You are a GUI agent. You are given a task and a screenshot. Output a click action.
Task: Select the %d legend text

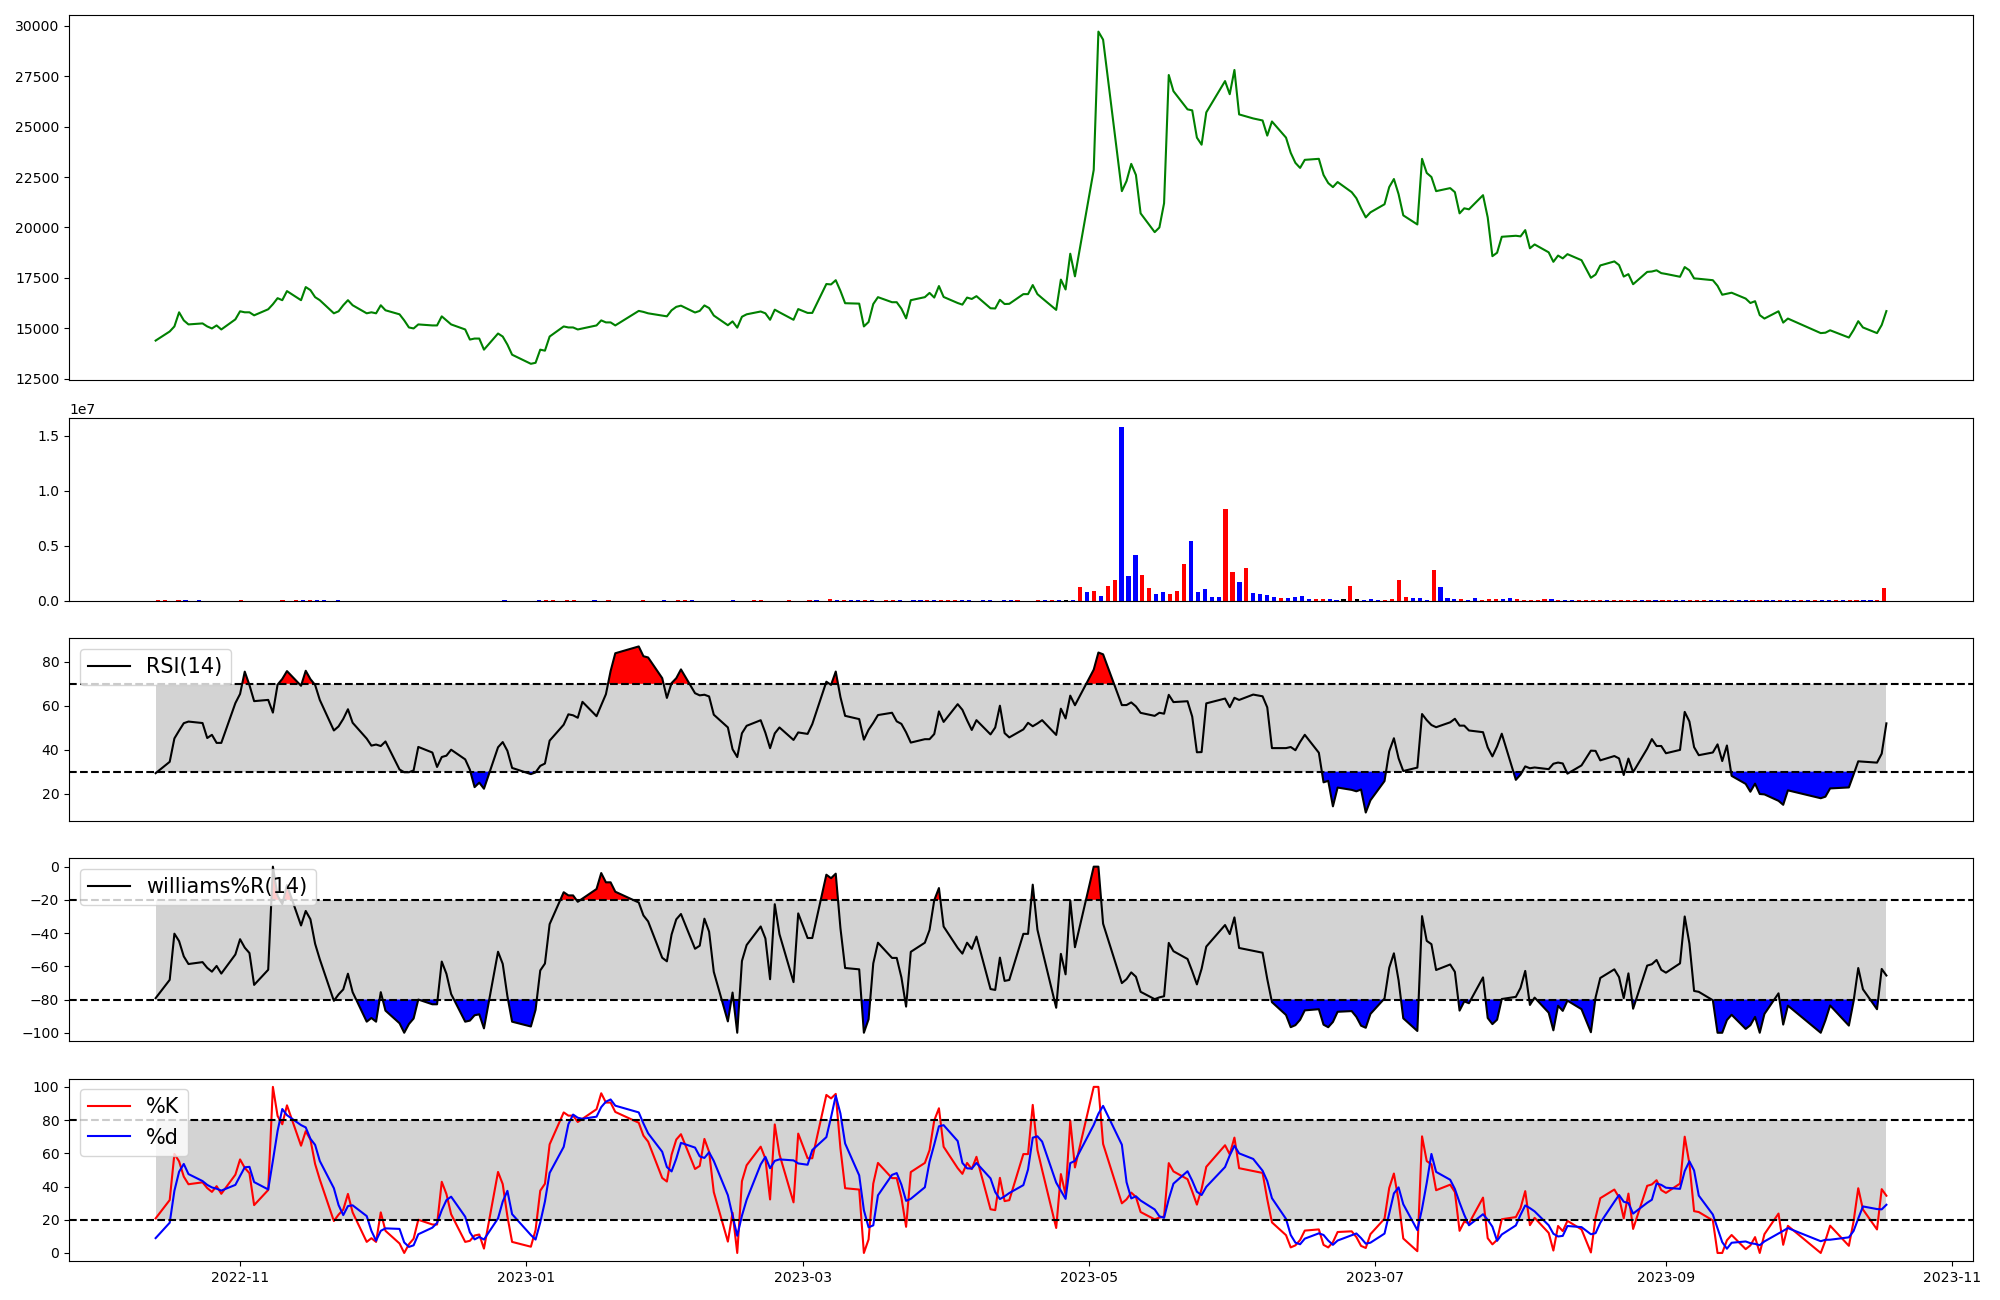(162, 1137)
